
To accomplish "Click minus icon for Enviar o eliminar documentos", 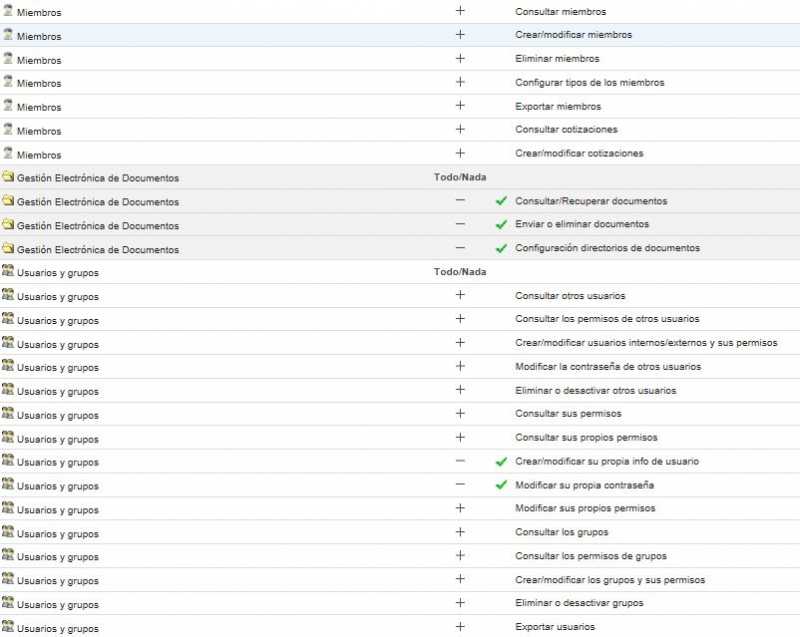I will [x=460, y=224].
